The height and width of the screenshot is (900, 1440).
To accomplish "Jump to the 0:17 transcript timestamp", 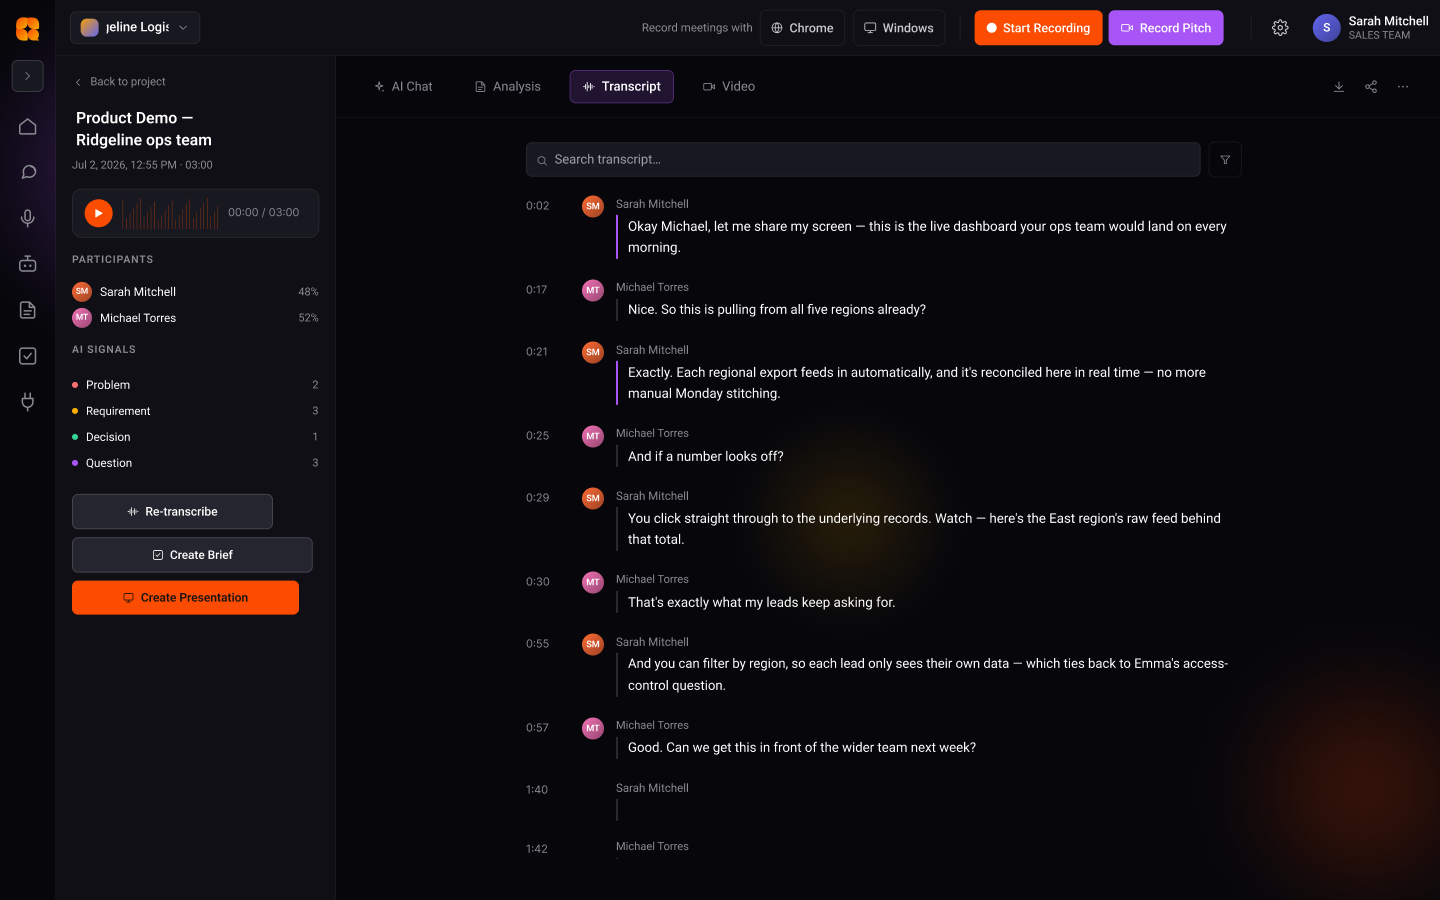I will tap(537, 290).
